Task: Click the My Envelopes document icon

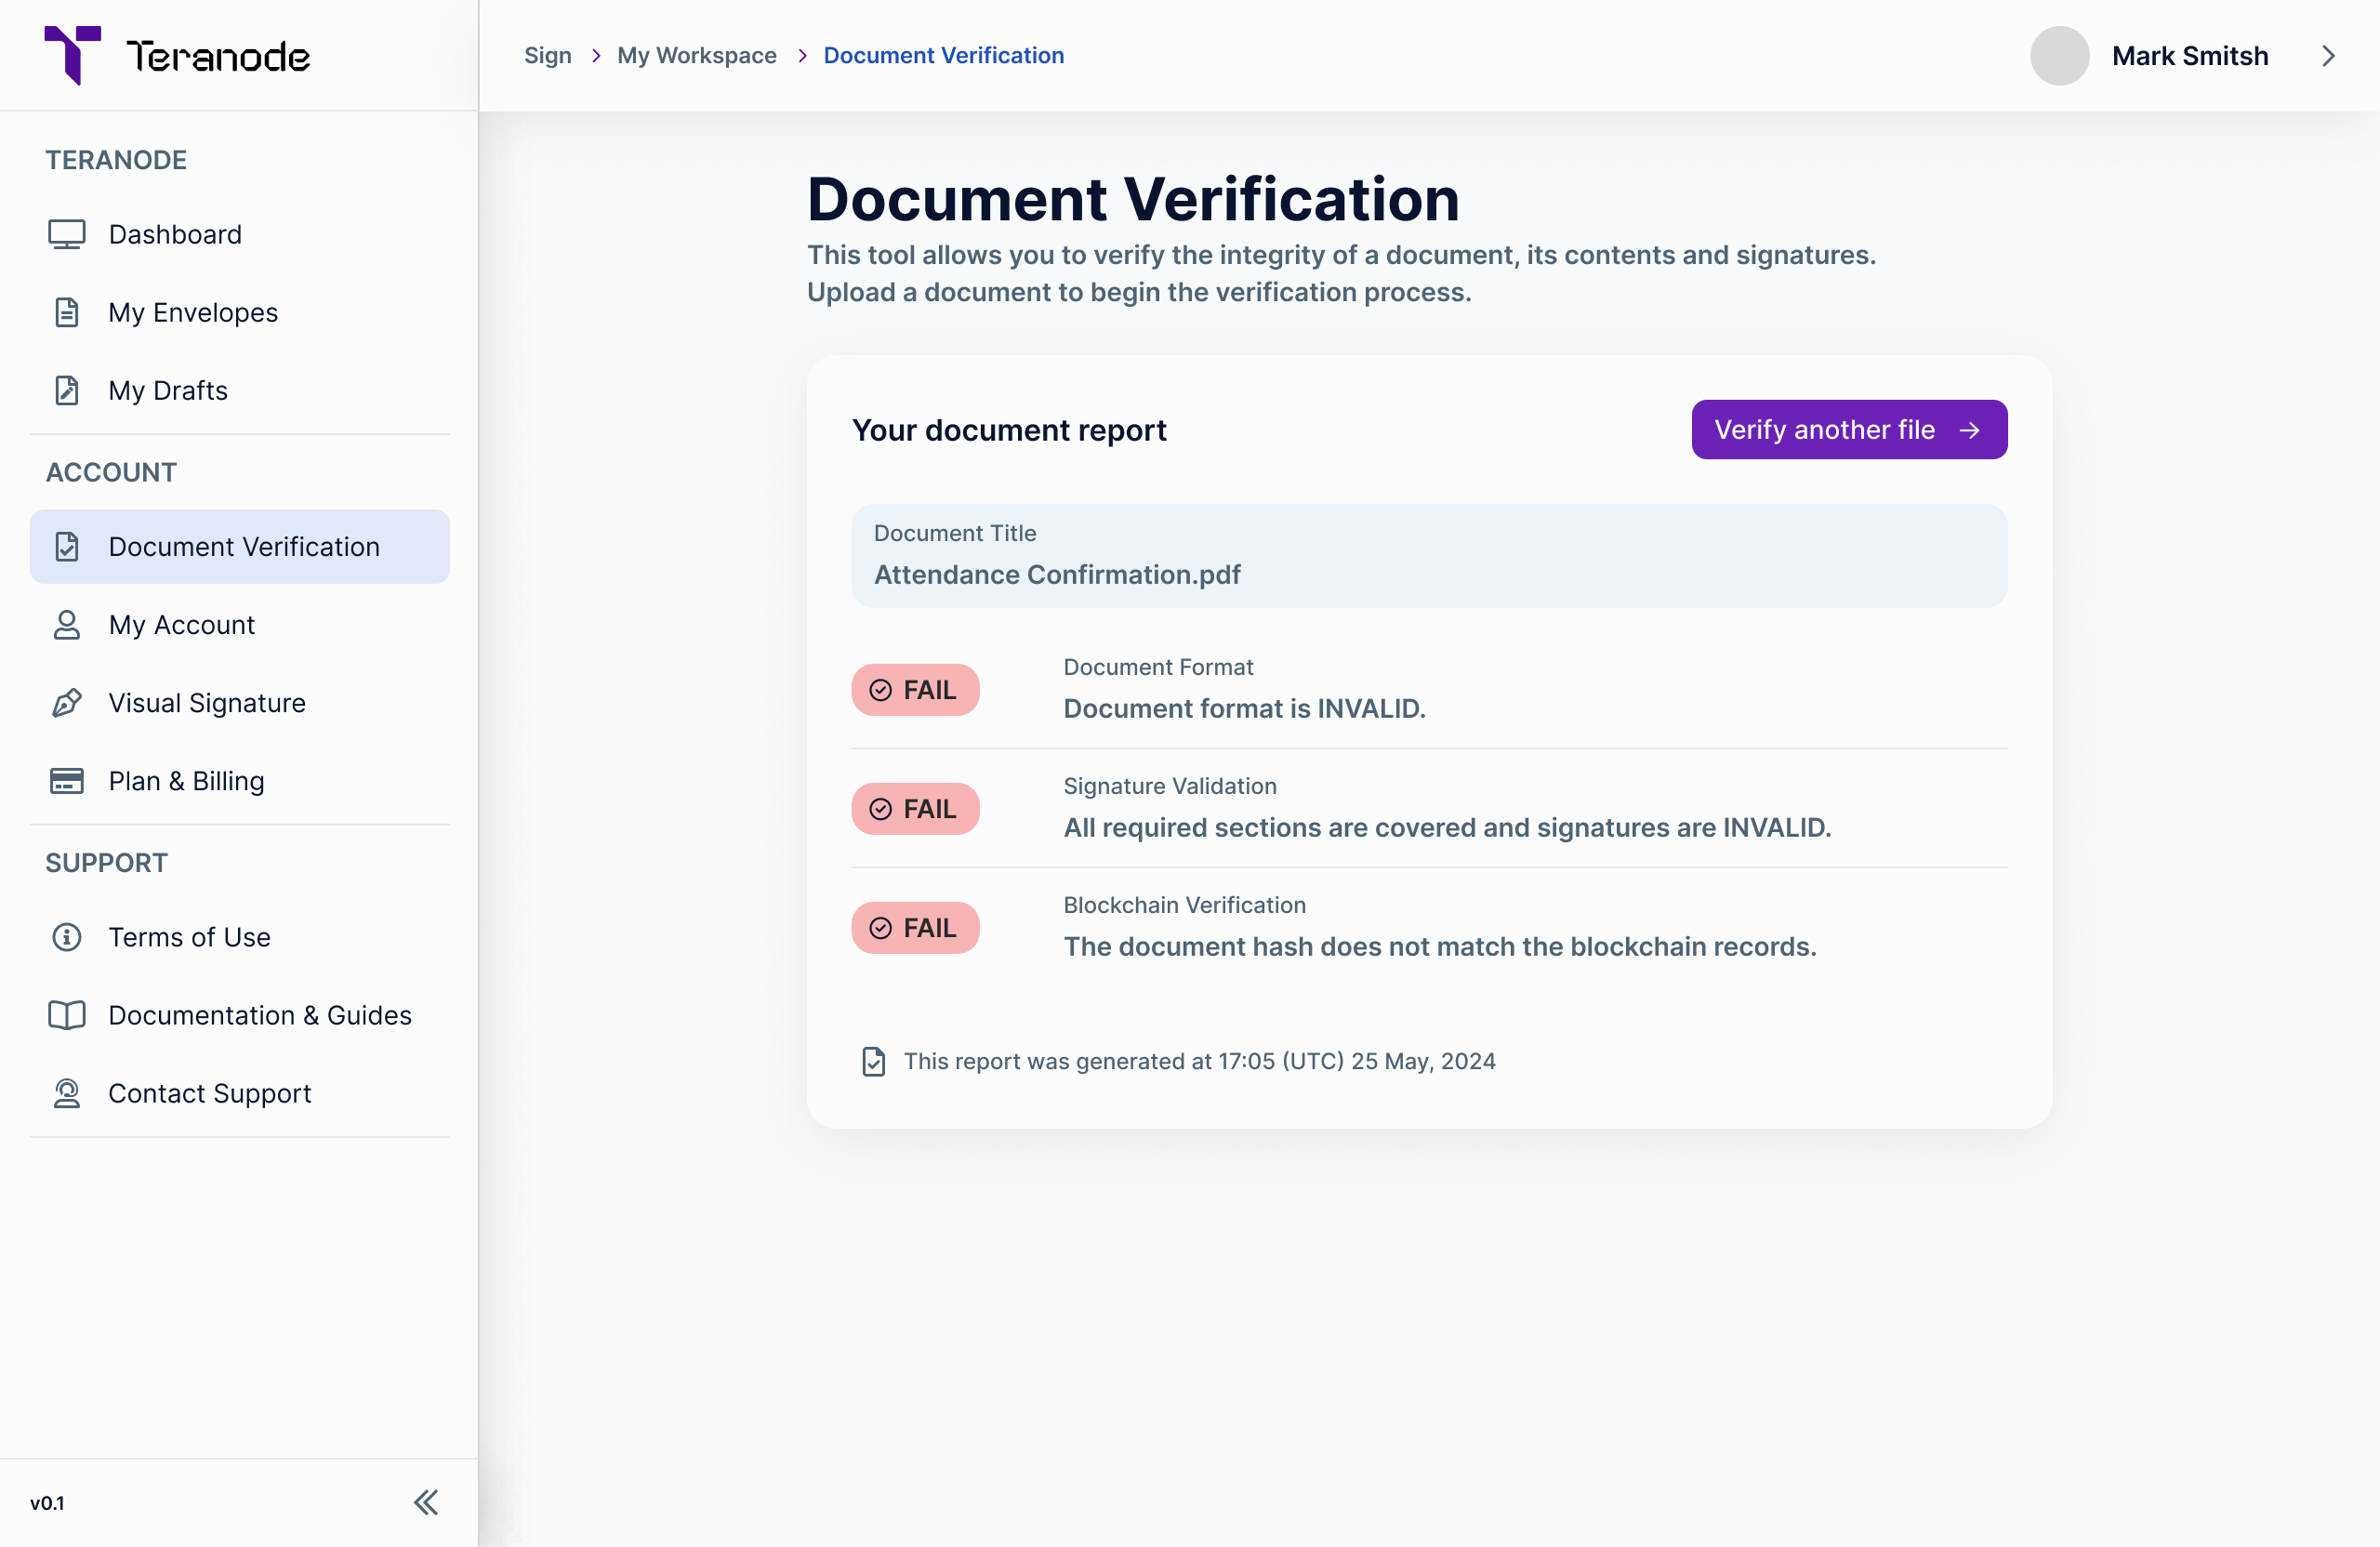Action: pyautogui.click(x=67, y=312)
